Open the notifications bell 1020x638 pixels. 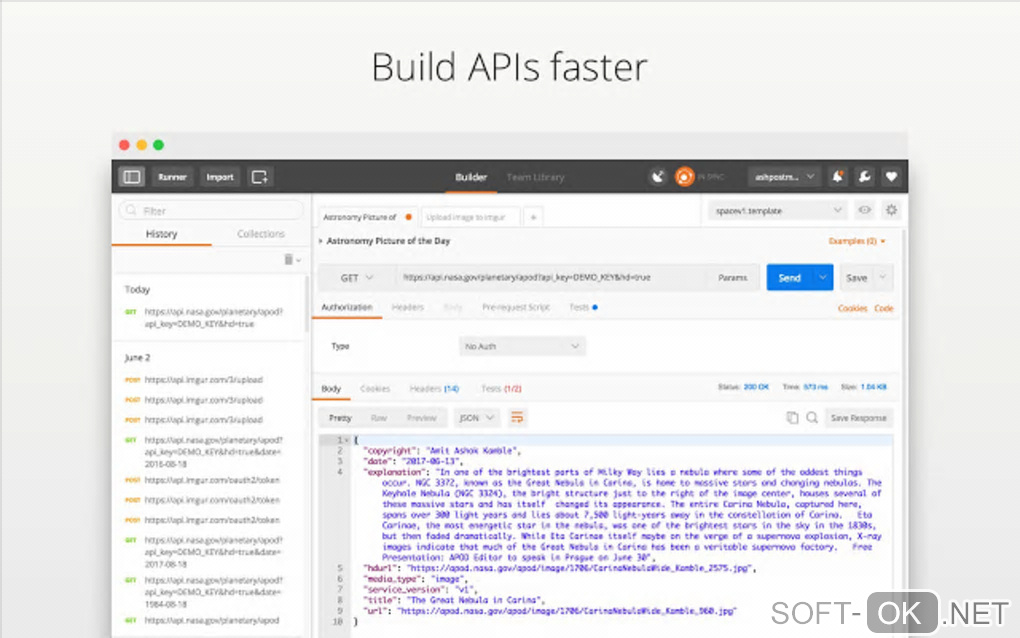tap(838, 176)
